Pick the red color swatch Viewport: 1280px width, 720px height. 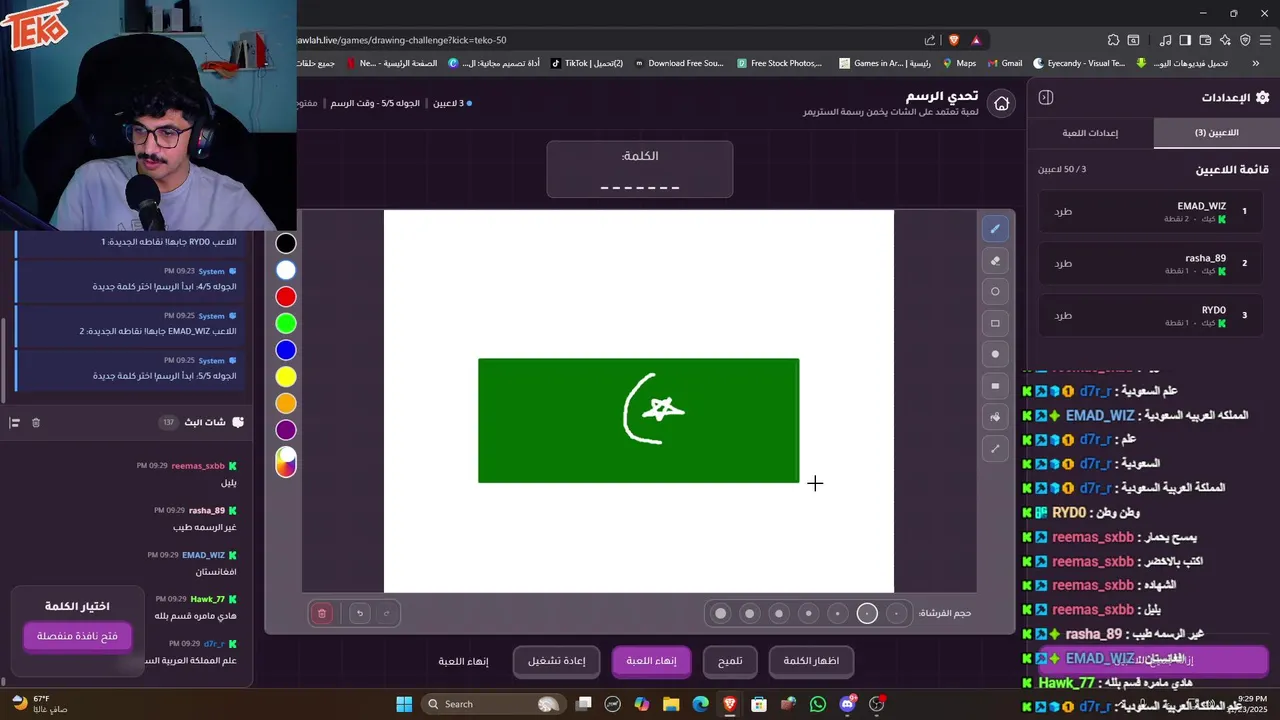pos(286,297)
